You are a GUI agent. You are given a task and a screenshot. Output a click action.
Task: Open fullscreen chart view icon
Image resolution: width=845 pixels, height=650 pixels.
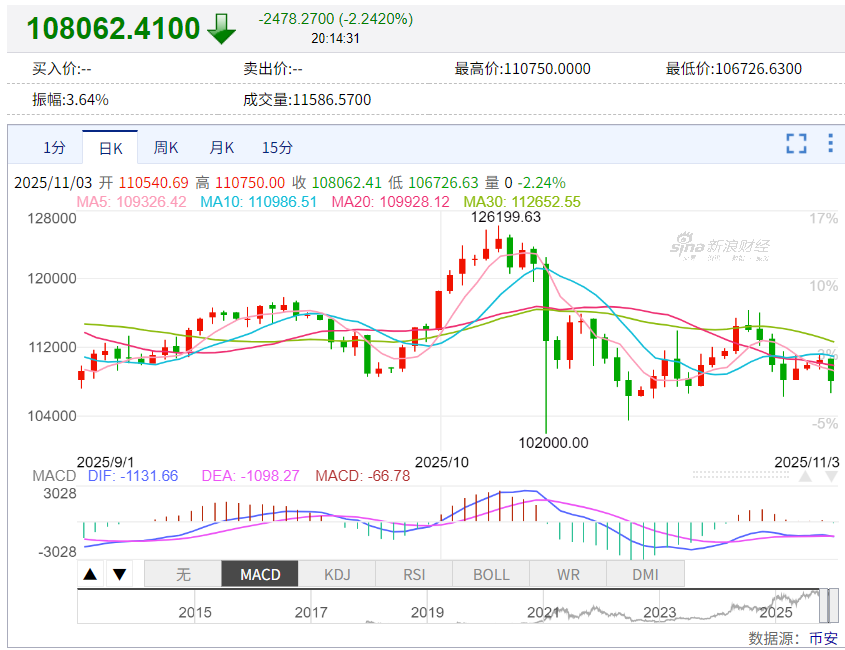point(796,143)
